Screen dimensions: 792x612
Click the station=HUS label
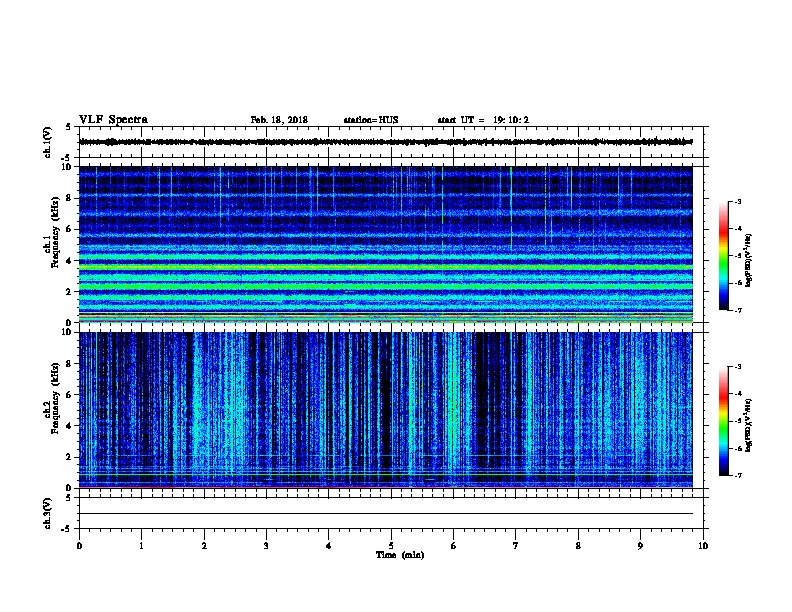coord(371,120)
